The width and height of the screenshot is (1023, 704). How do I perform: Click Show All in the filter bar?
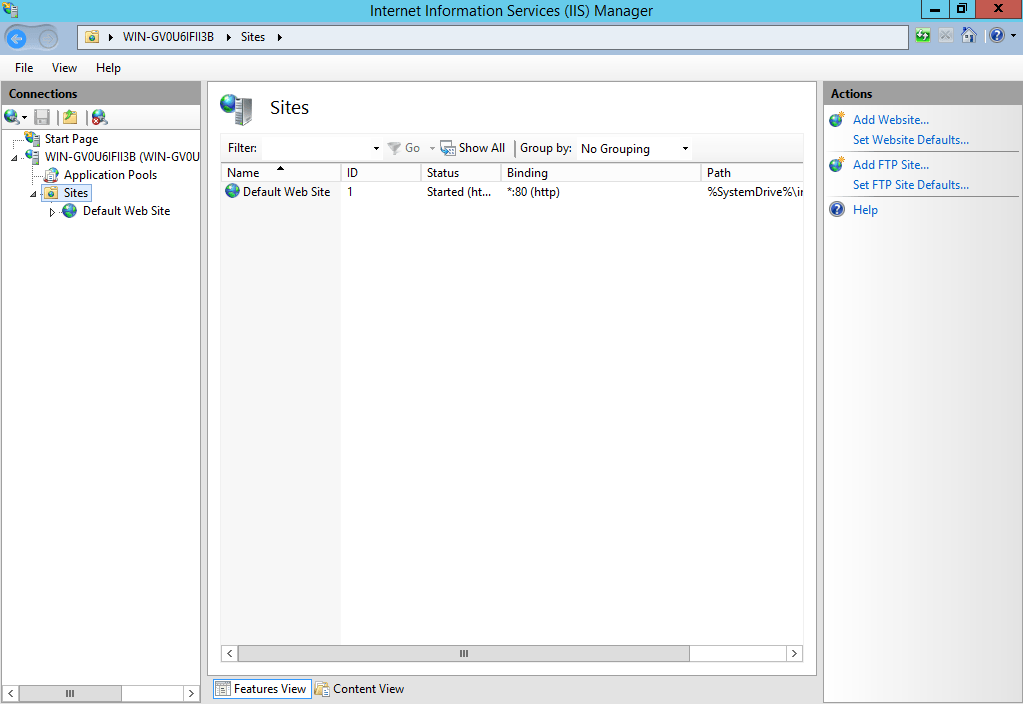(x=473, y=148)
